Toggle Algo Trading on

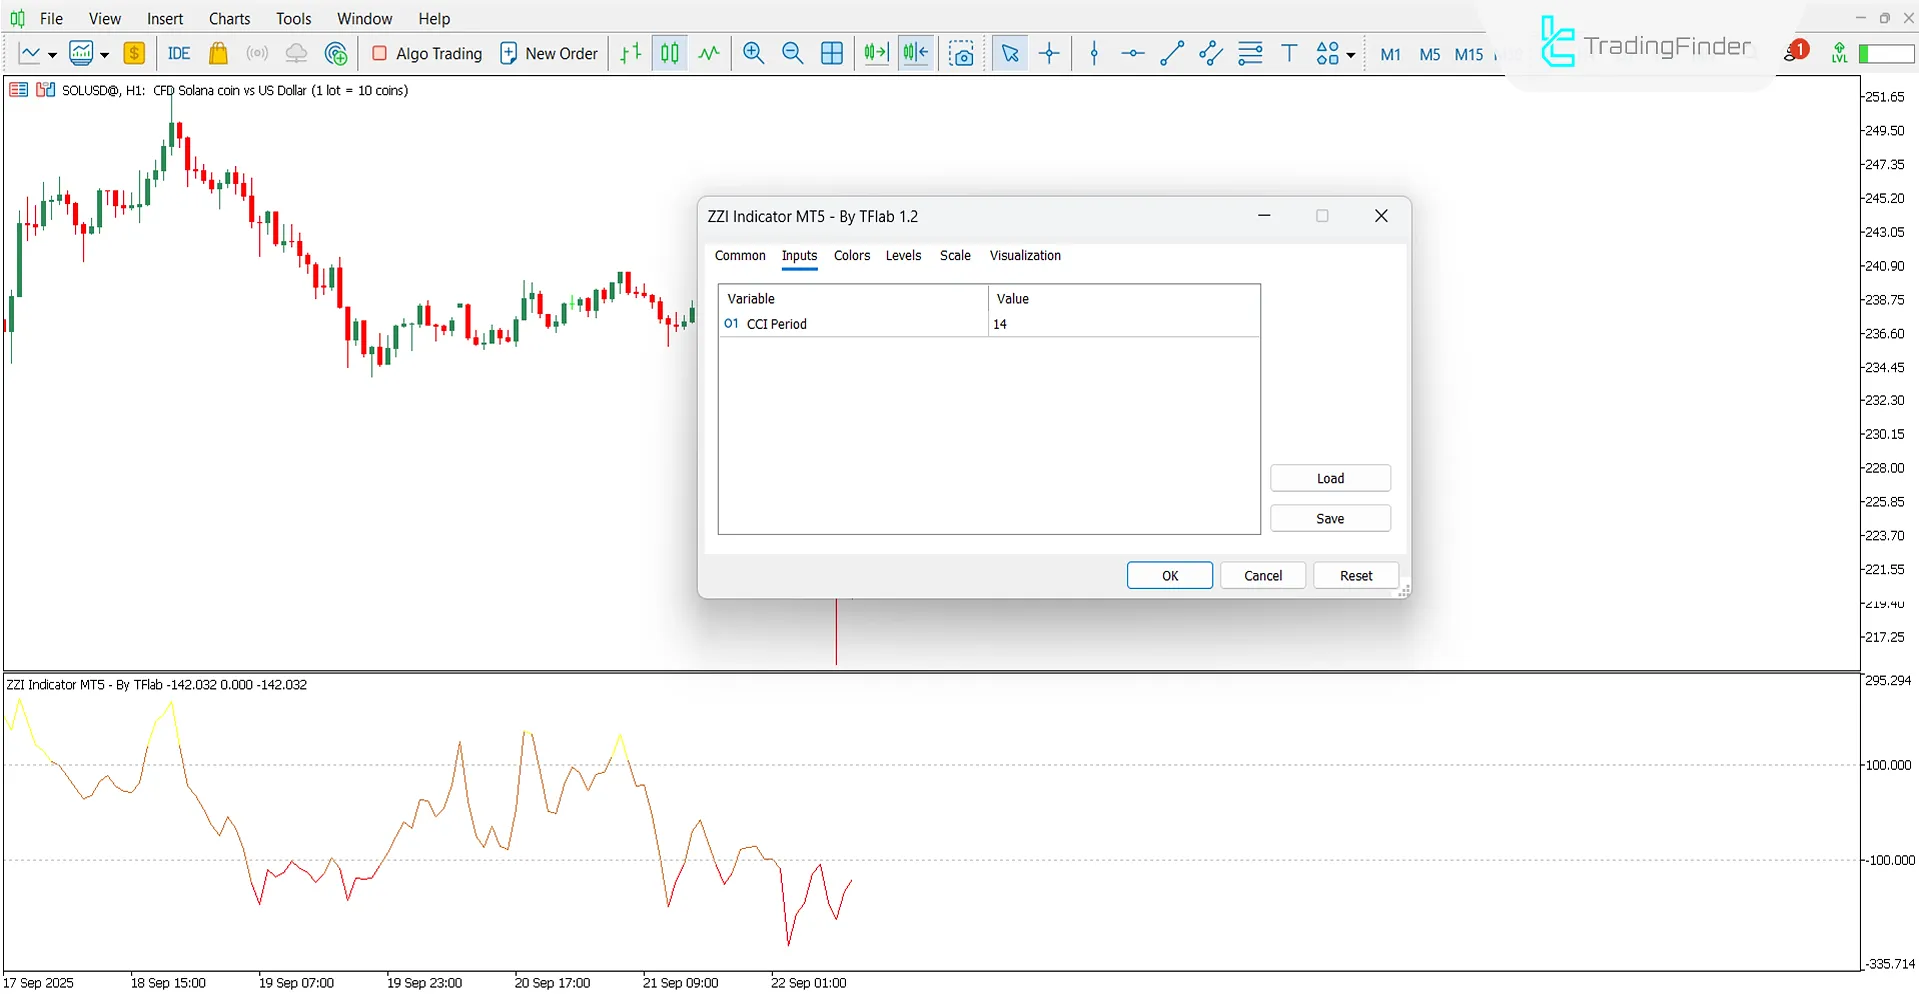pyautogui.click(x=425, y=53)
